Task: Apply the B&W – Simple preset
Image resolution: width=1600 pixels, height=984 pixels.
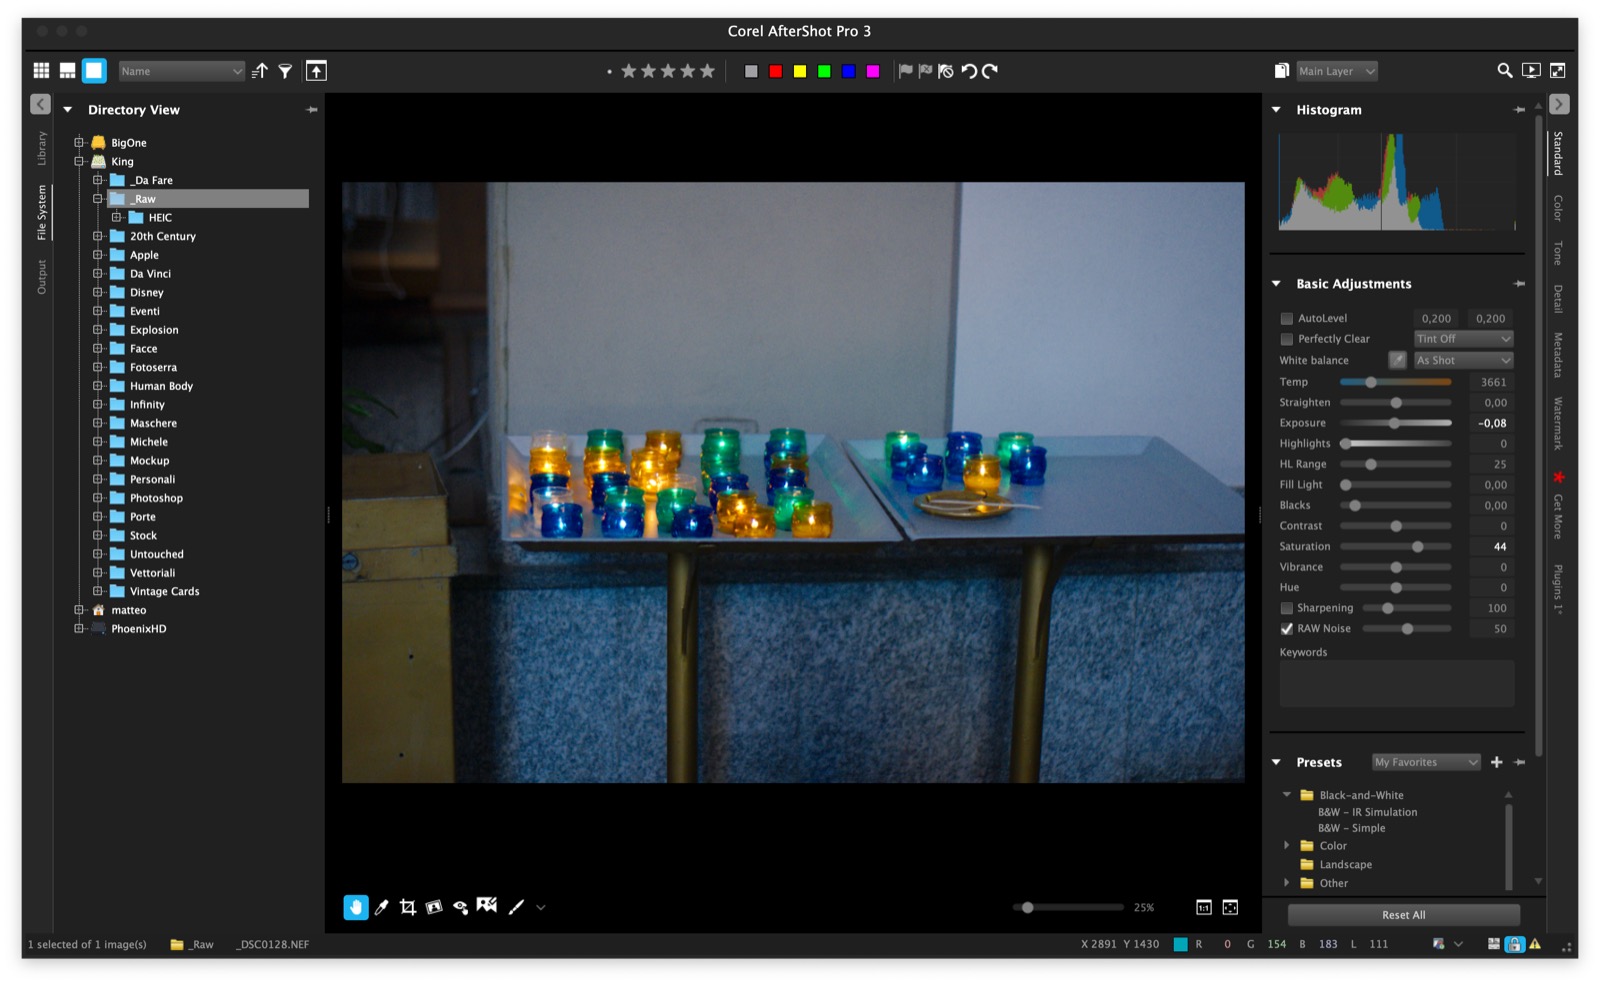Action: 1351,828
